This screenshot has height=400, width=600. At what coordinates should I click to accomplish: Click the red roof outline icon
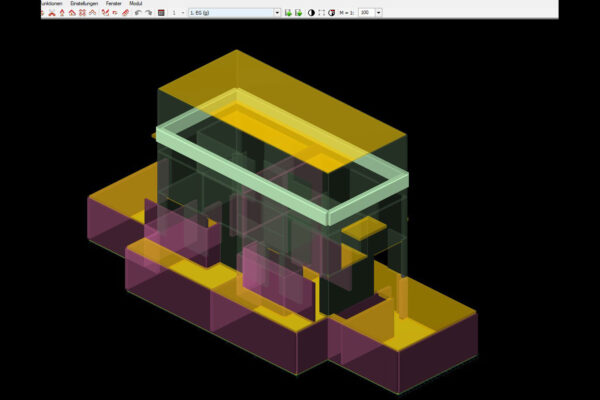pos(93,13)
